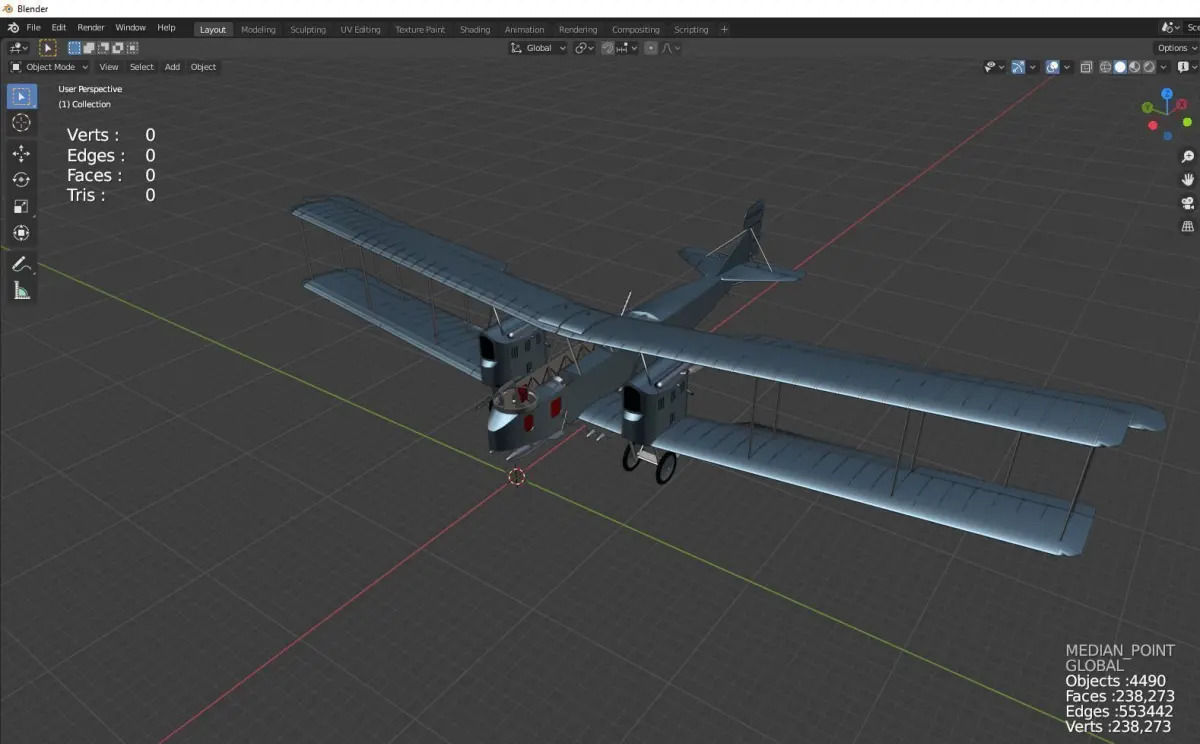Add a workspace with the plus button
Screen dimensions: 1200x744
click(725, 29)
